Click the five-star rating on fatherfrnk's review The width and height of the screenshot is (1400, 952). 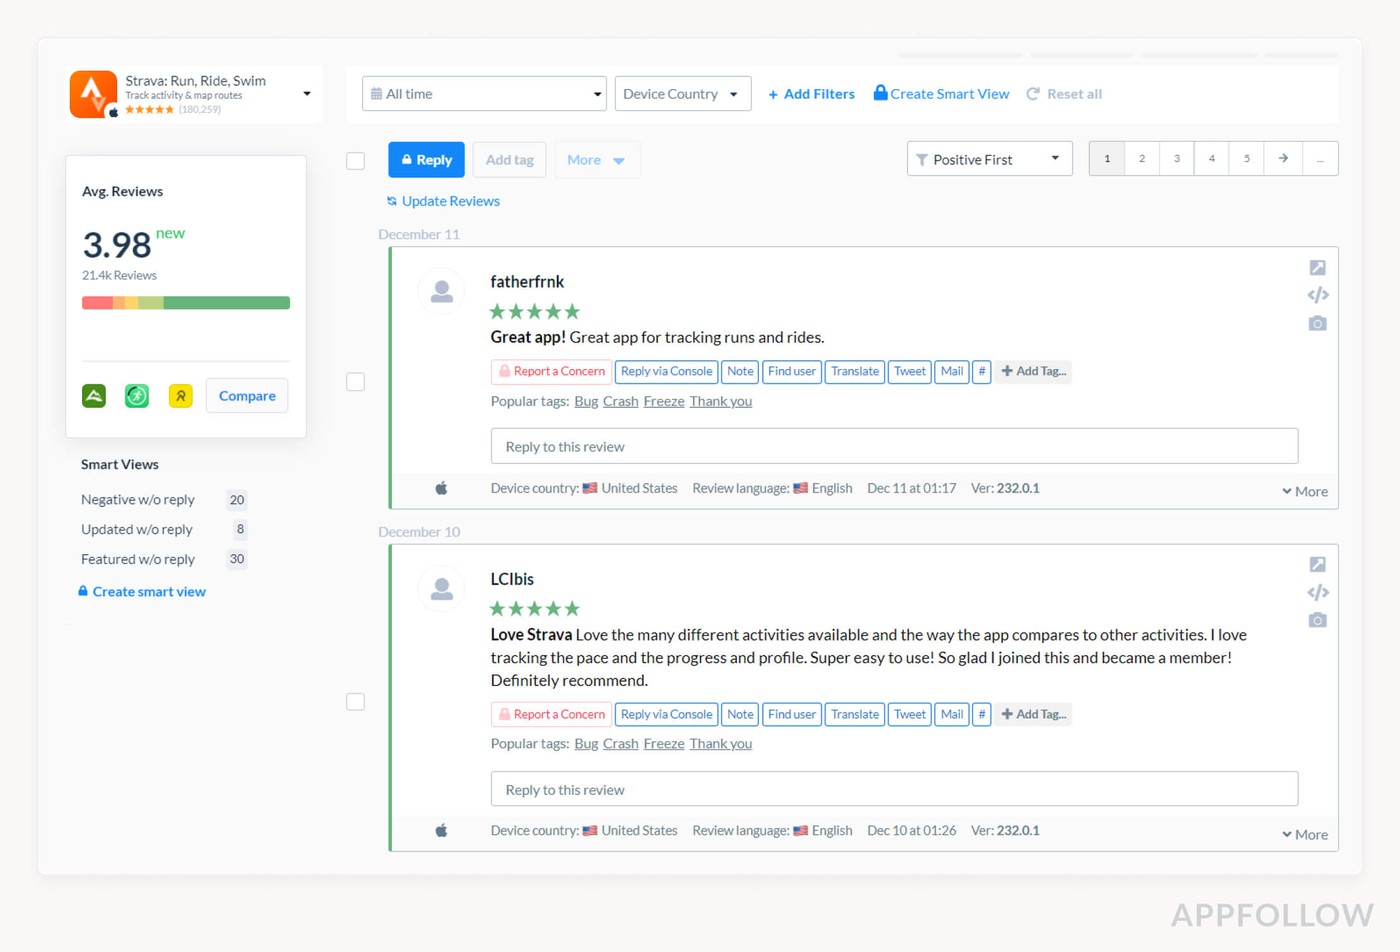tap(535, 312)
